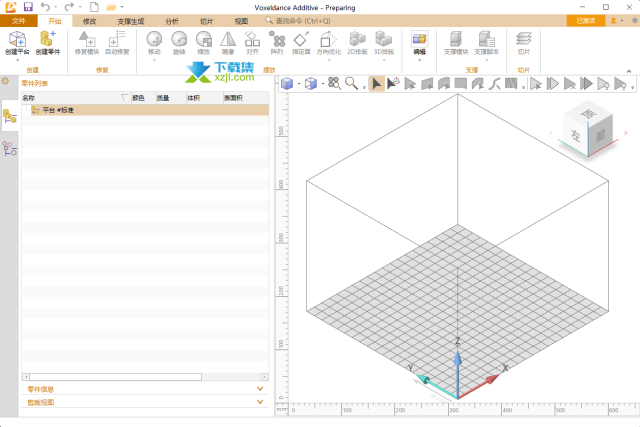640x427 pixels.
Task: Switch to the 支撑生成 ribbon tab
Action: (131, 21)
